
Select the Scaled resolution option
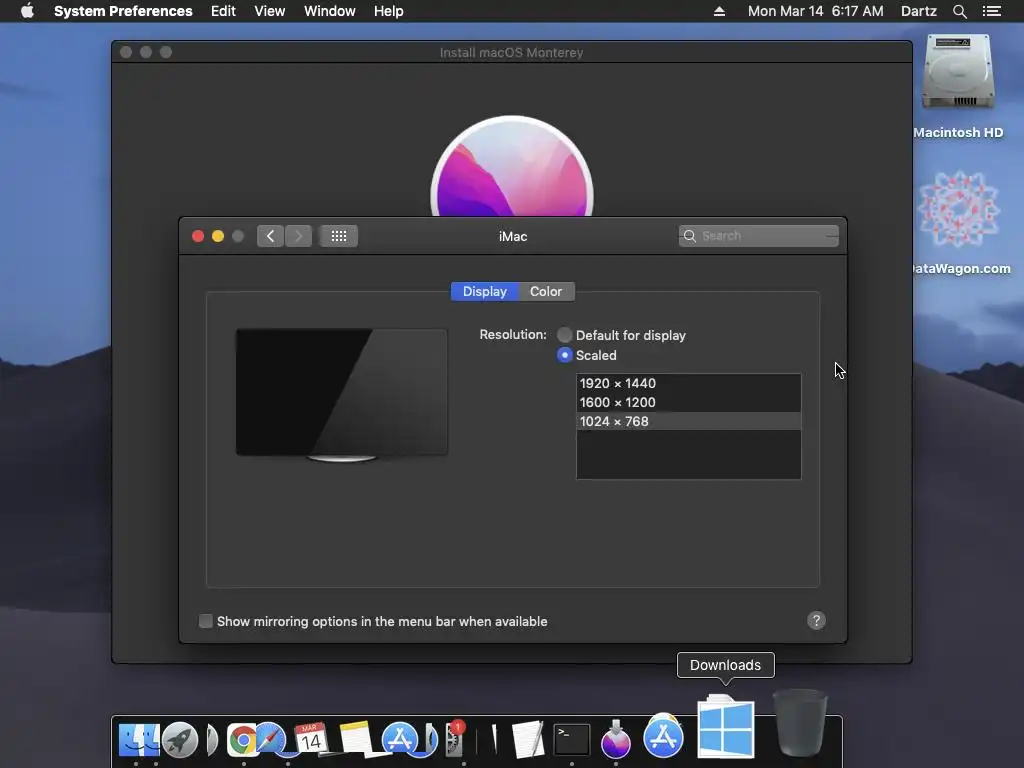(565, 355)
